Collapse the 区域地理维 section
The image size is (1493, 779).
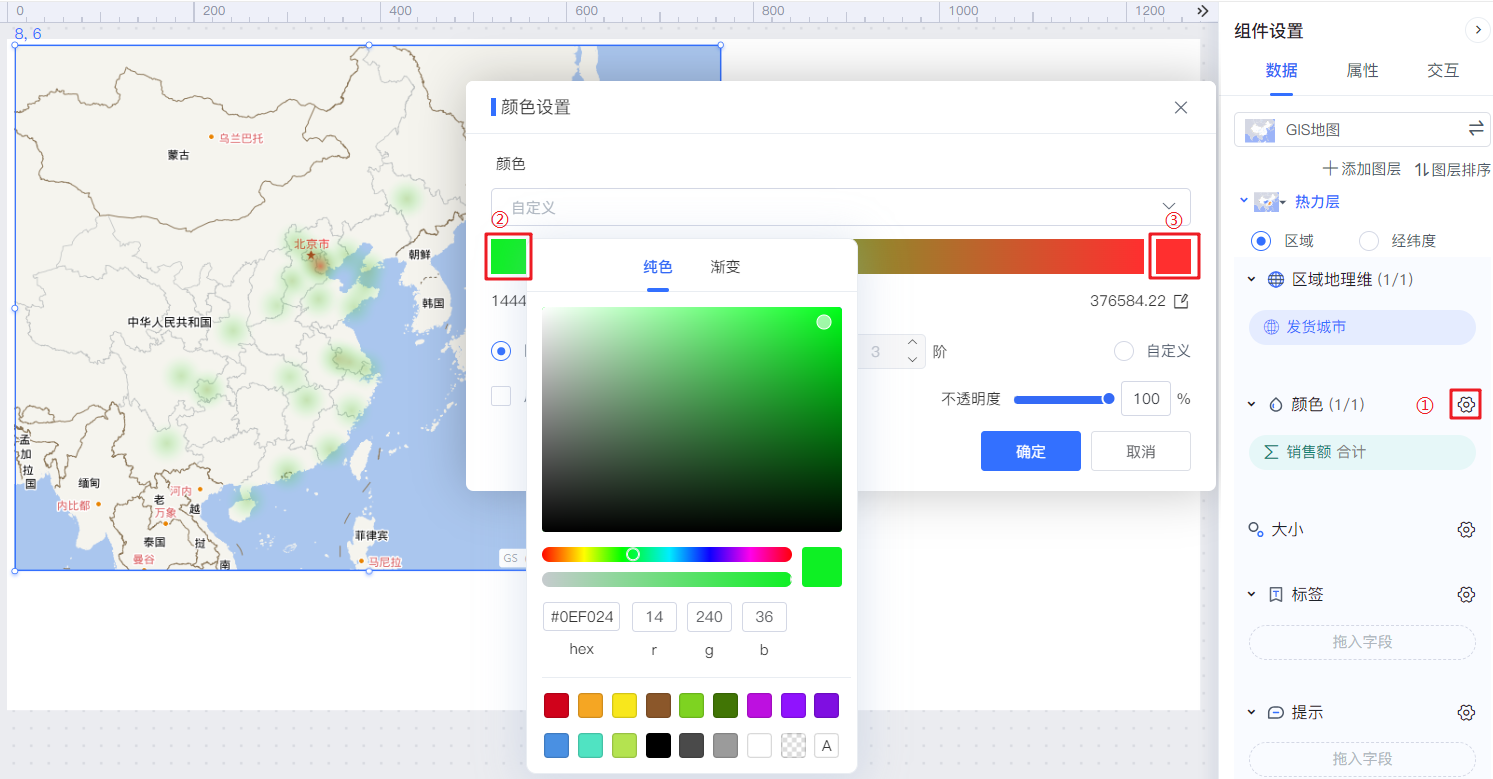(1251, 279)
